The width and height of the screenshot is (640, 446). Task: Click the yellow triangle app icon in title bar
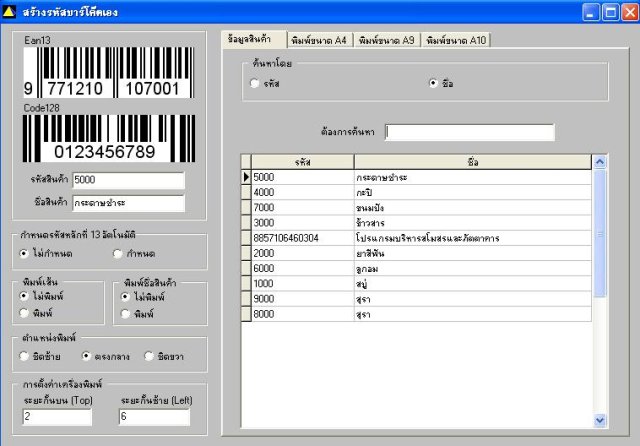coord(9,12)
